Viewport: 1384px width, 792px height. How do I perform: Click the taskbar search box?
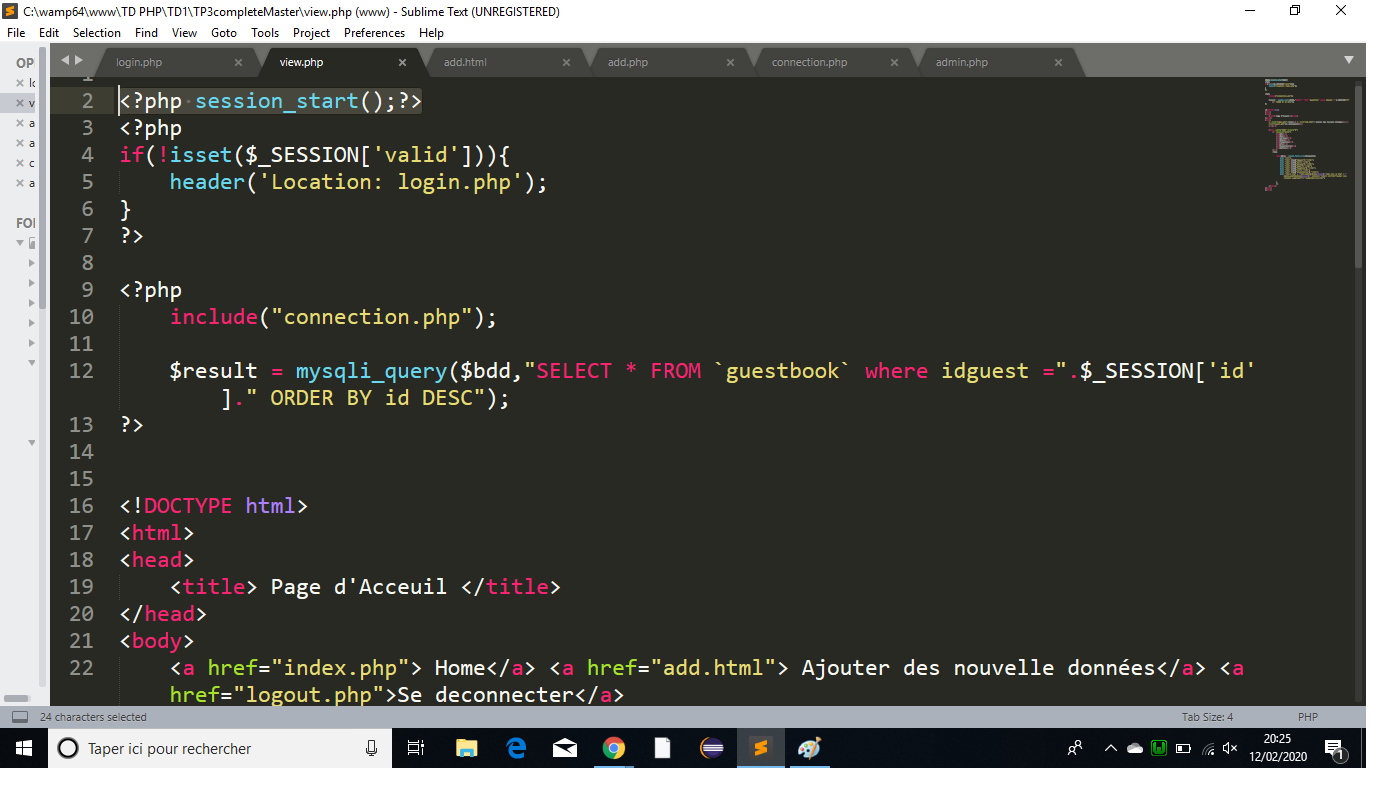pos(220,748)
